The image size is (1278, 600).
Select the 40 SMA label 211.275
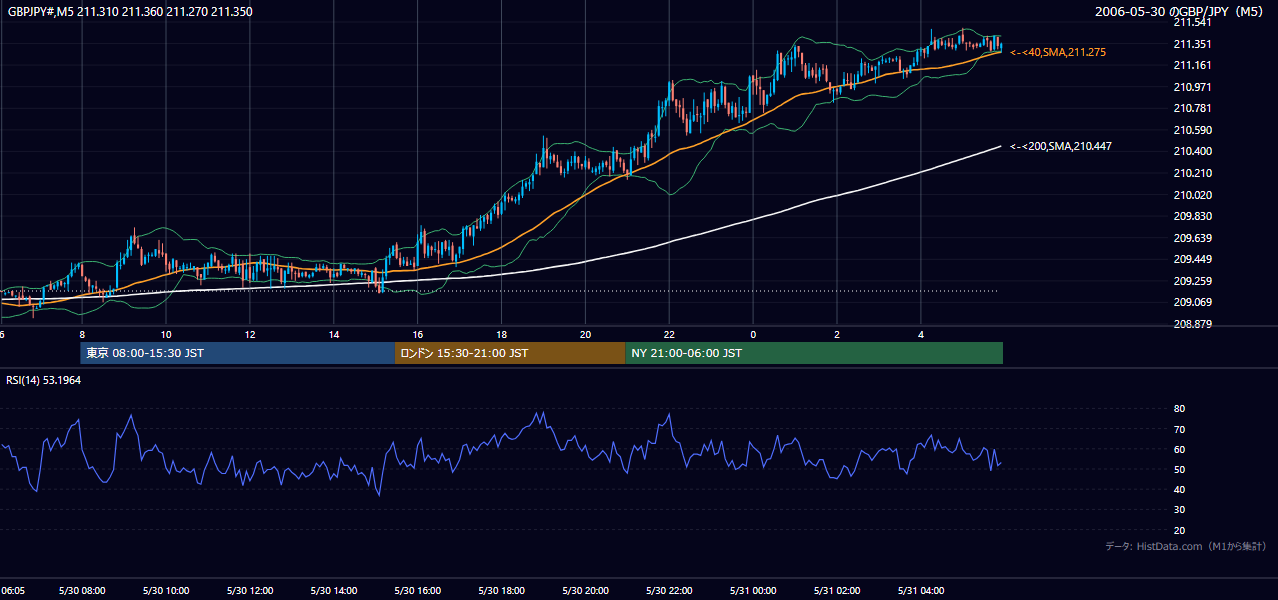[x=1058, y=52]
